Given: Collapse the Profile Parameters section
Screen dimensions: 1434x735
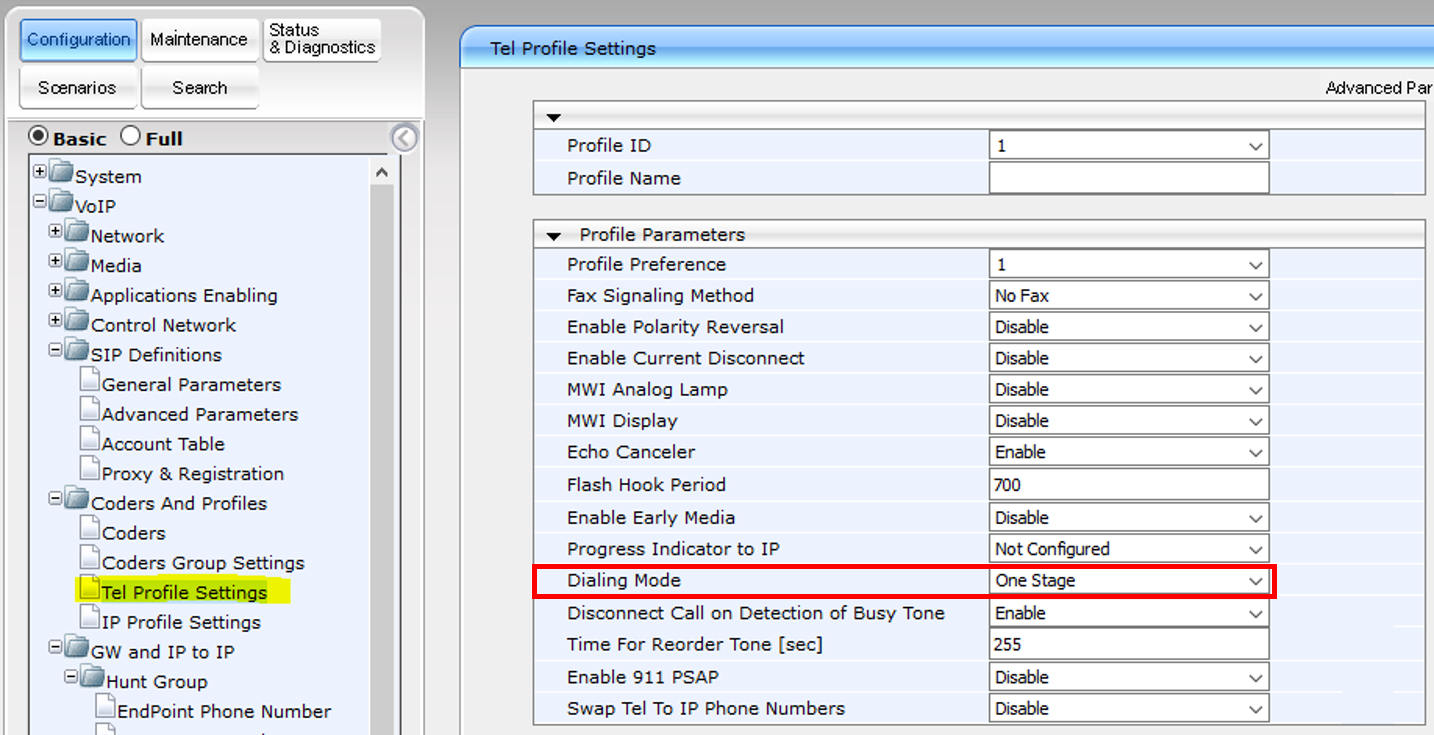Looking at the screenshot, I should 554,236.
